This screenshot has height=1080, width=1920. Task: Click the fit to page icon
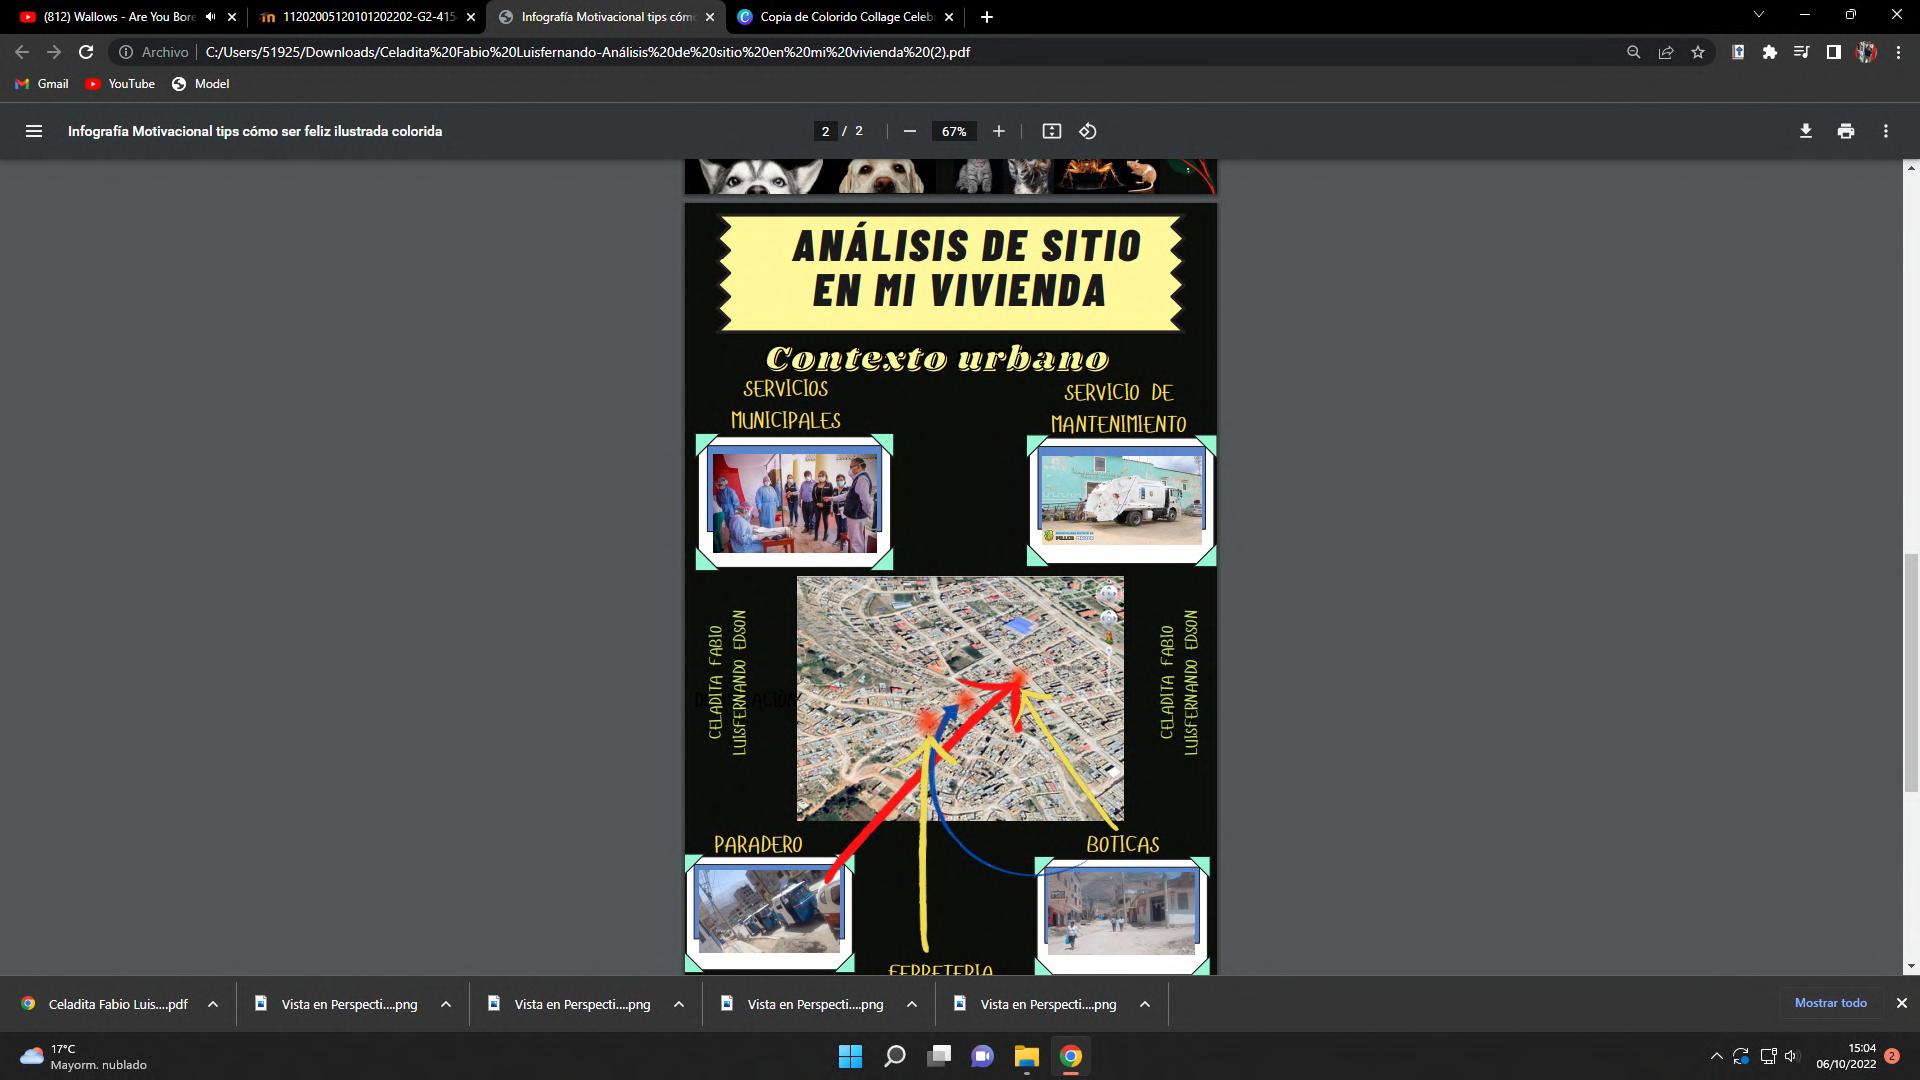(x=1051, y=131)
